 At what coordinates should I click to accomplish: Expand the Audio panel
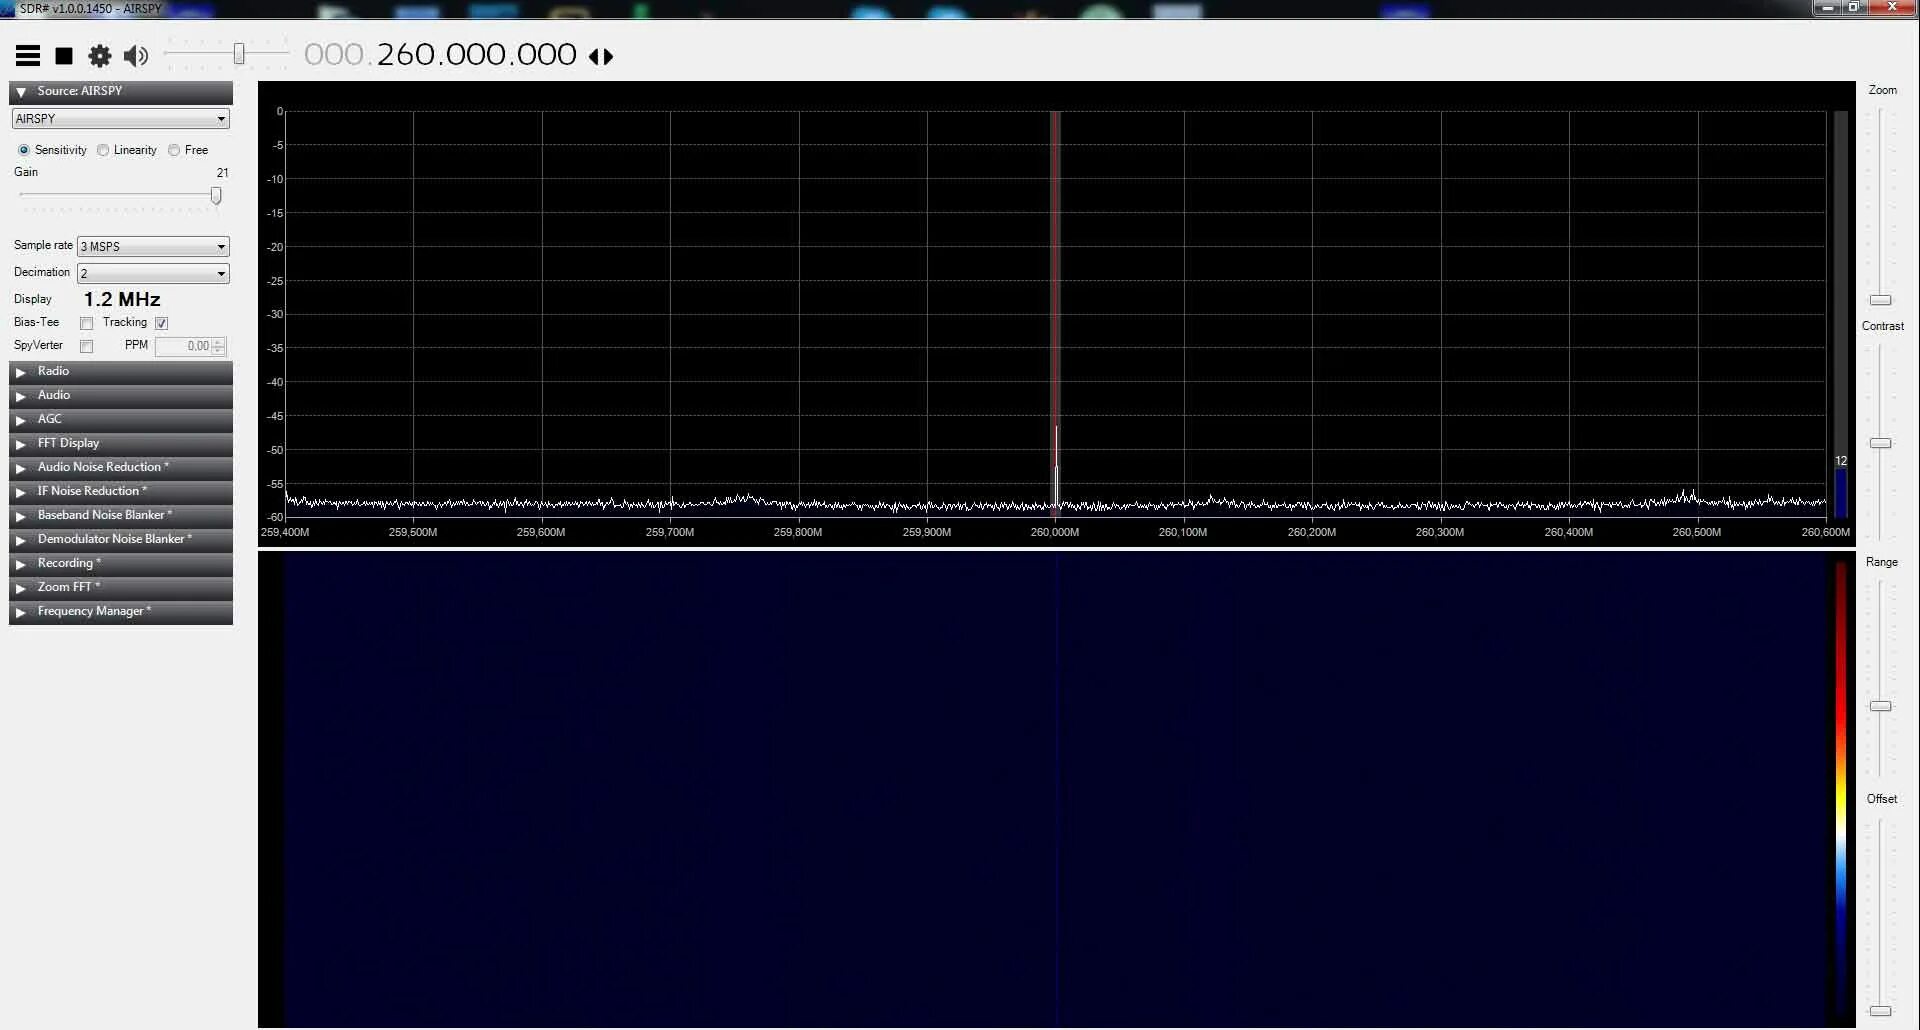coord(121,396)
